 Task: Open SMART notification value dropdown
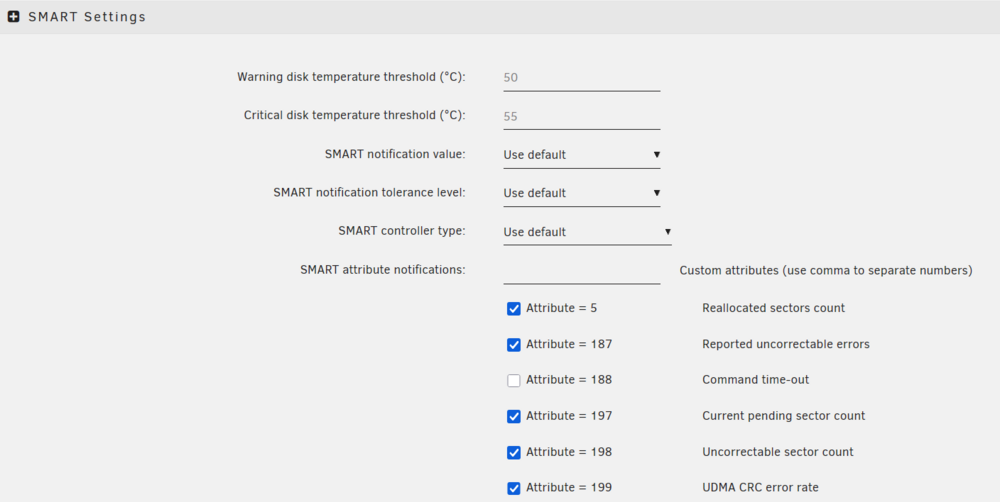click(582, 155)
